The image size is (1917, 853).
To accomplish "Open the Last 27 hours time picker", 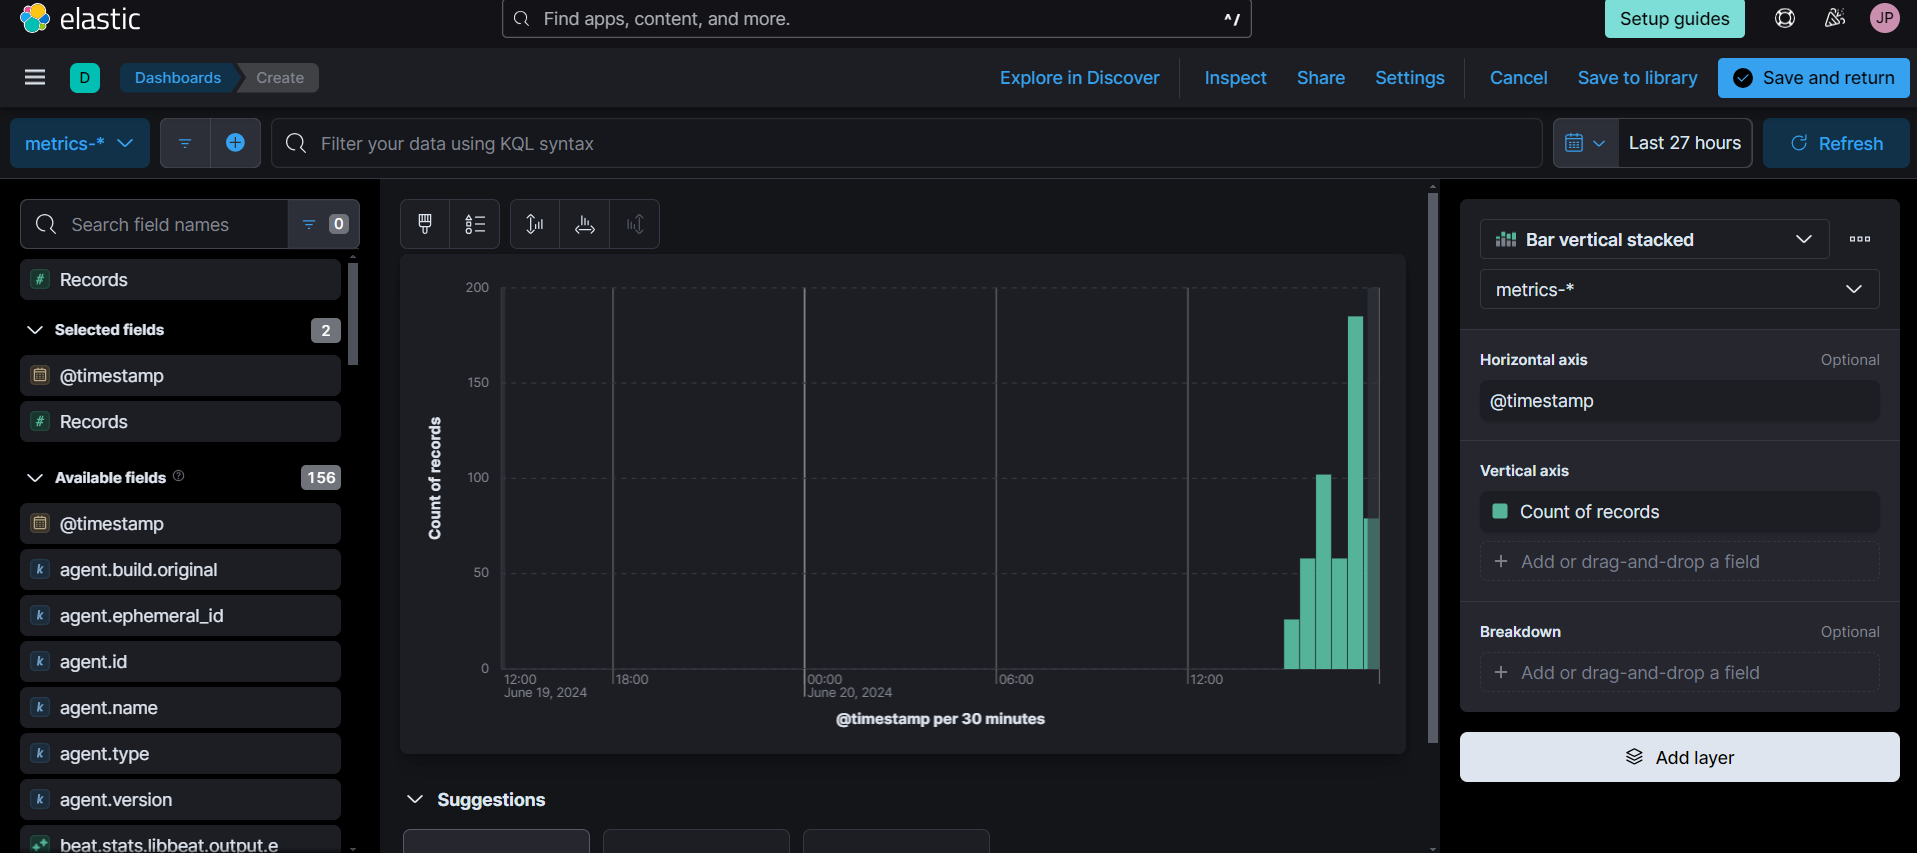I will (x=1685, y=143).
